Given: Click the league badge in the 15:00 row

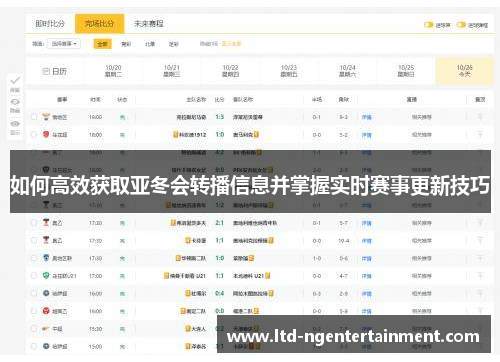Looking at the screenshot, I should [x=46, y=346].
